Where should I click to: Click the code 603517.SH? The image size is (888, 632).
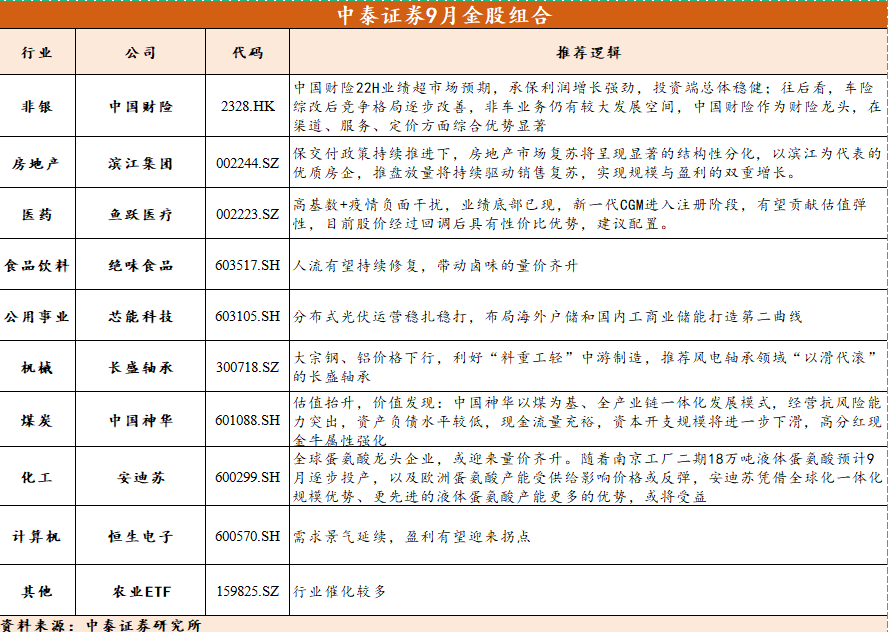click(x=247, y=265)
